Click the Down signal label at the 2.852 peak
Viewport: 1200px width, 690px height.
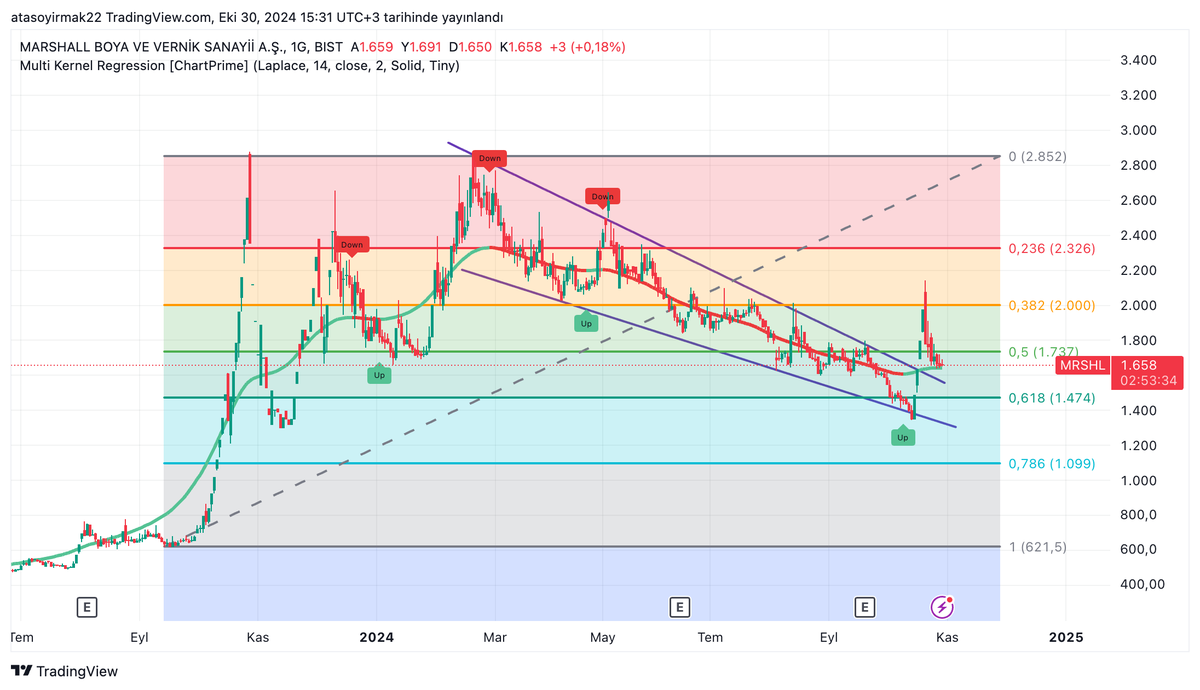pyautogui.click(x=489, y=158)
